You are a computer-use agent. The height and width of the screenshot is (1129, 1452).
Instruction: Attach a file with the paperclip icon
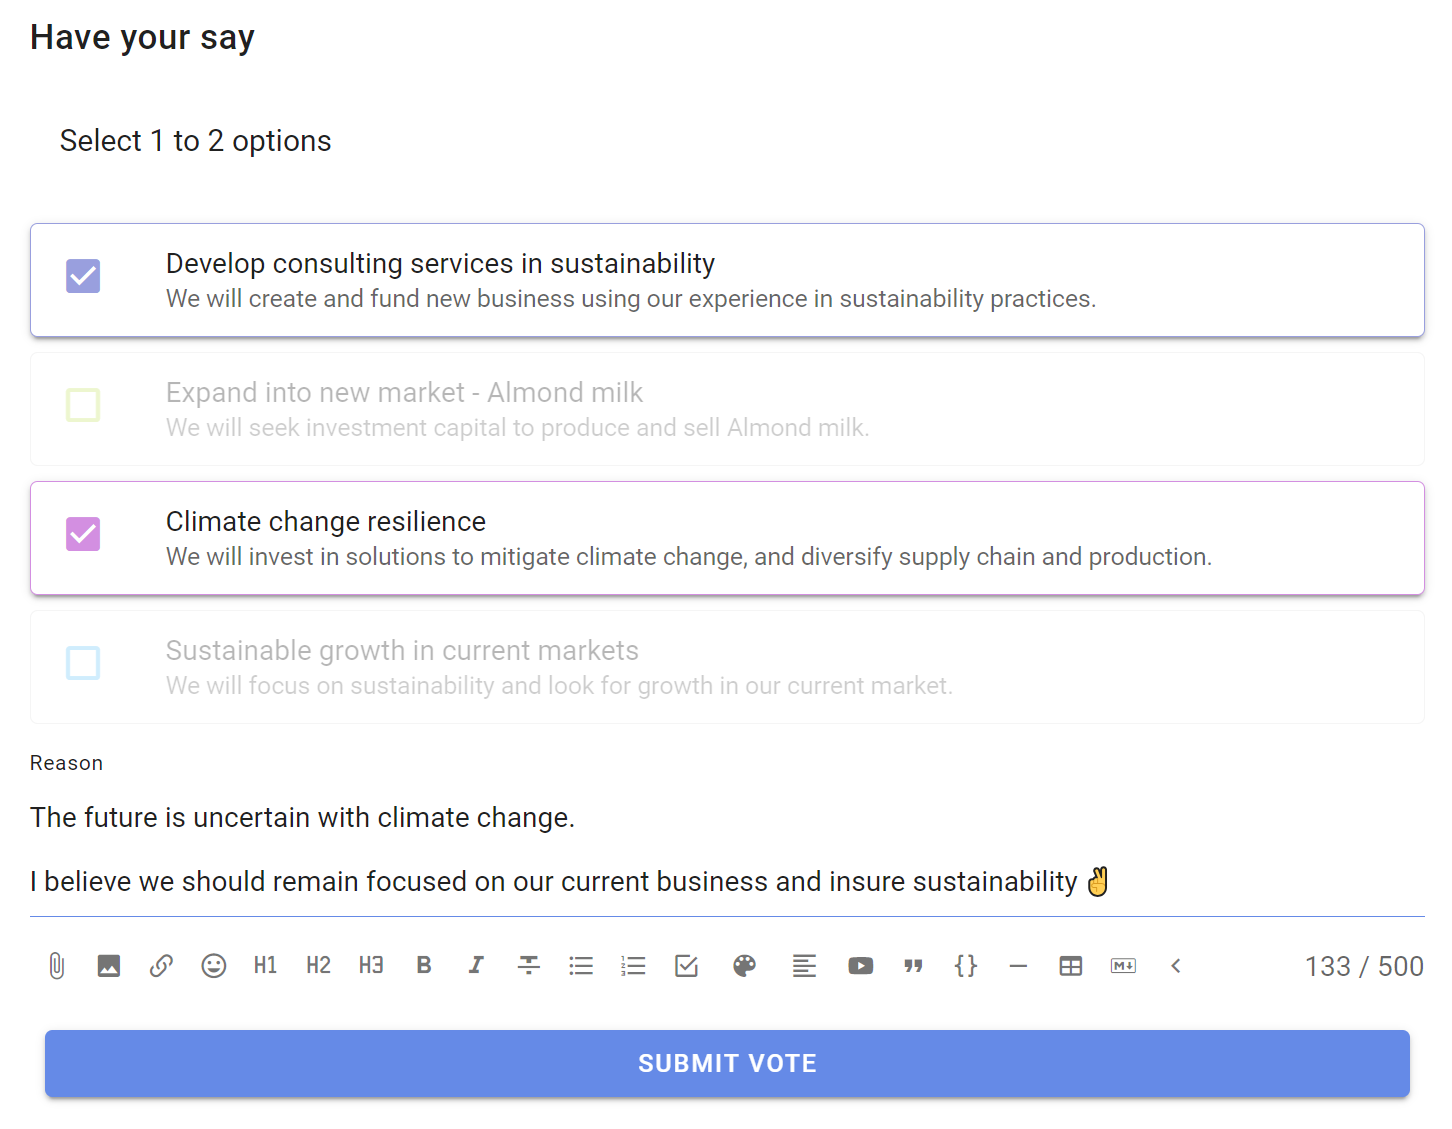pyautogui.click(x=57, y=966)
